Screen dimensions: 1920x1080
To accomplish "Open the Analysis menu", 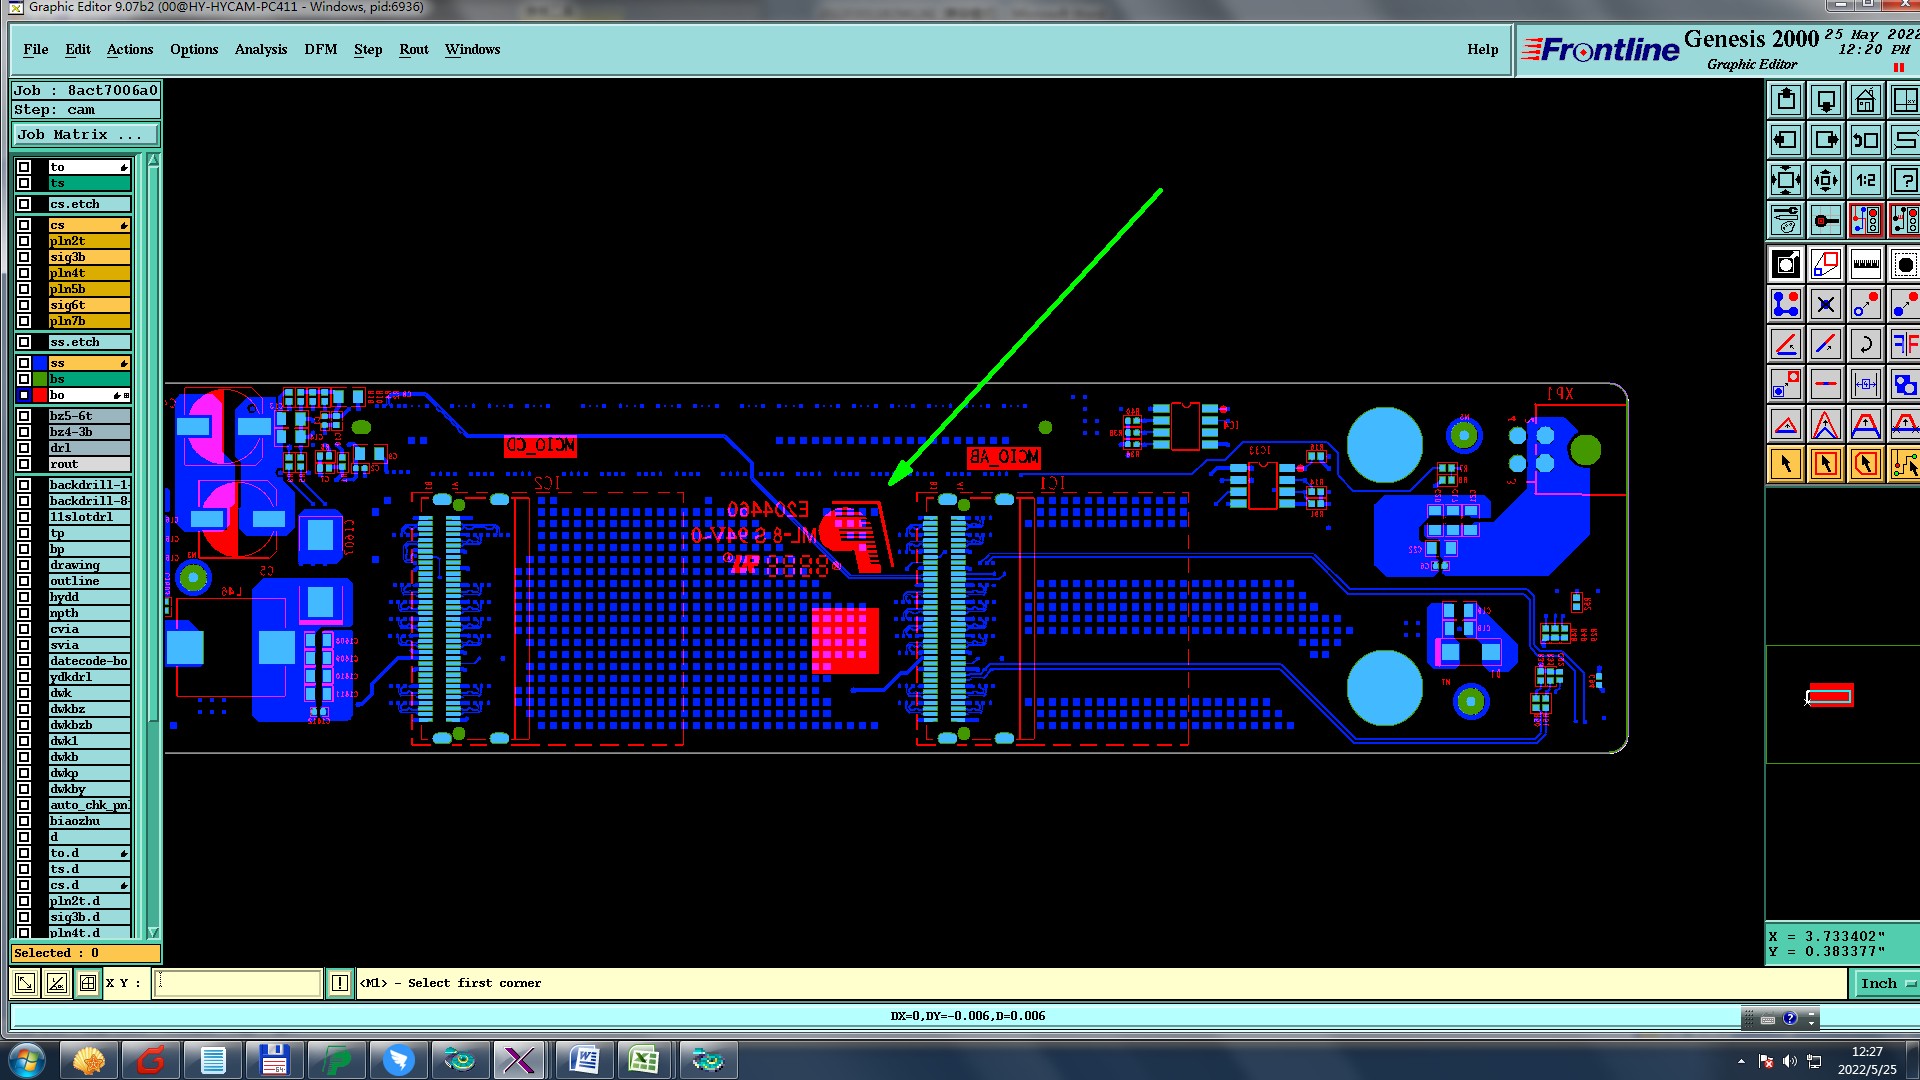I will point(260,49).
